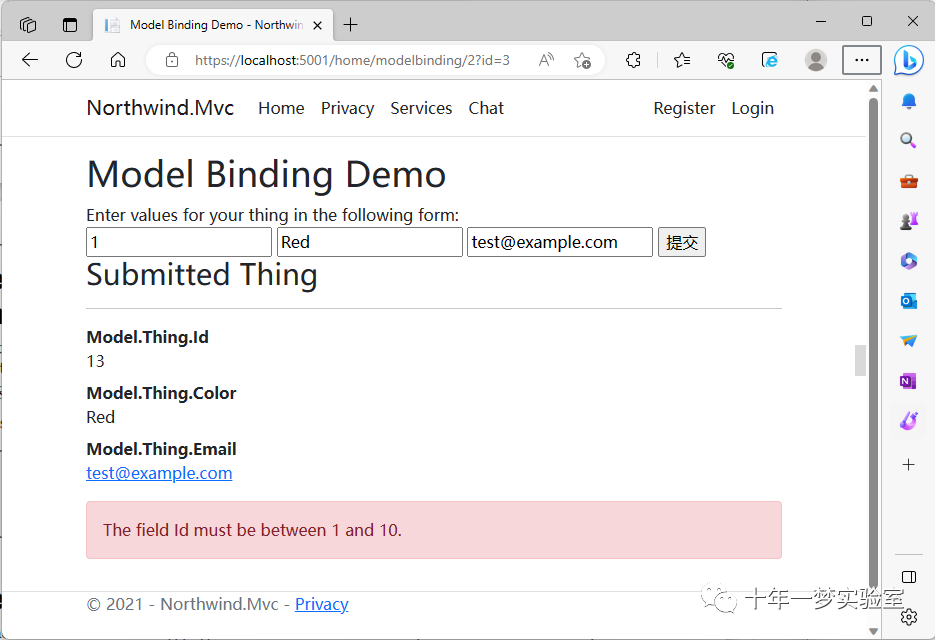The width and height of the screenshot is (935, 640).
Task: Select the Model.Thing.Email label
Action: click(161, 449)
